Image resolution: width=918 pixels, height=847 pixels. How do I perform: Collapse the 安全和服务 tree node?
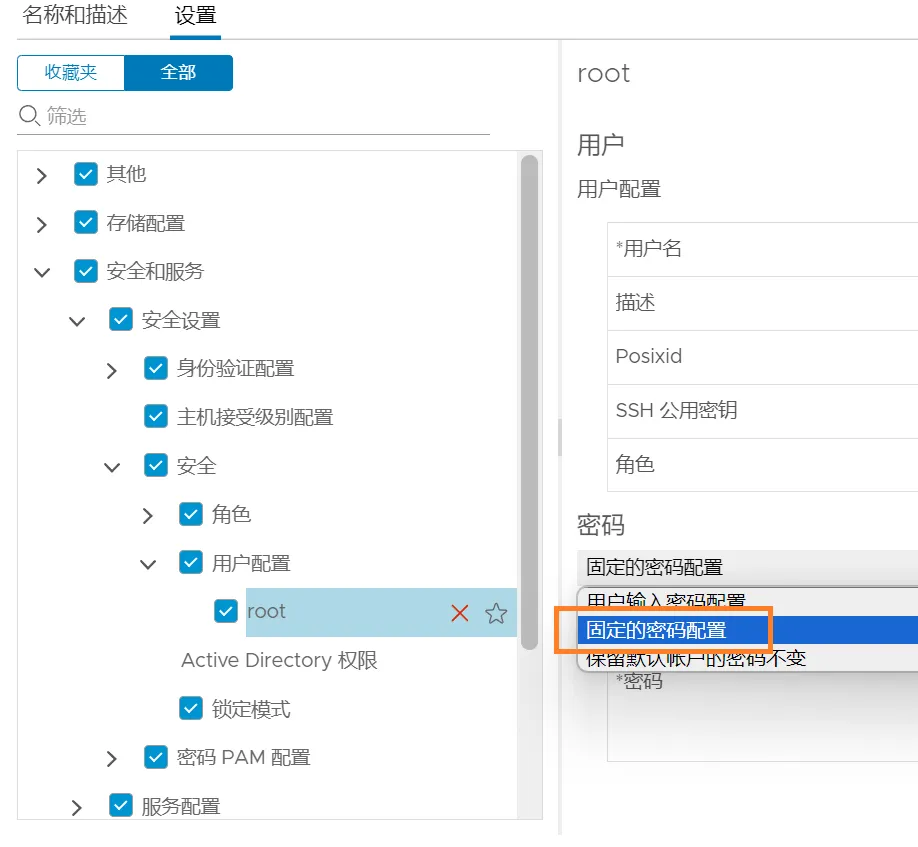pos(42,272)
